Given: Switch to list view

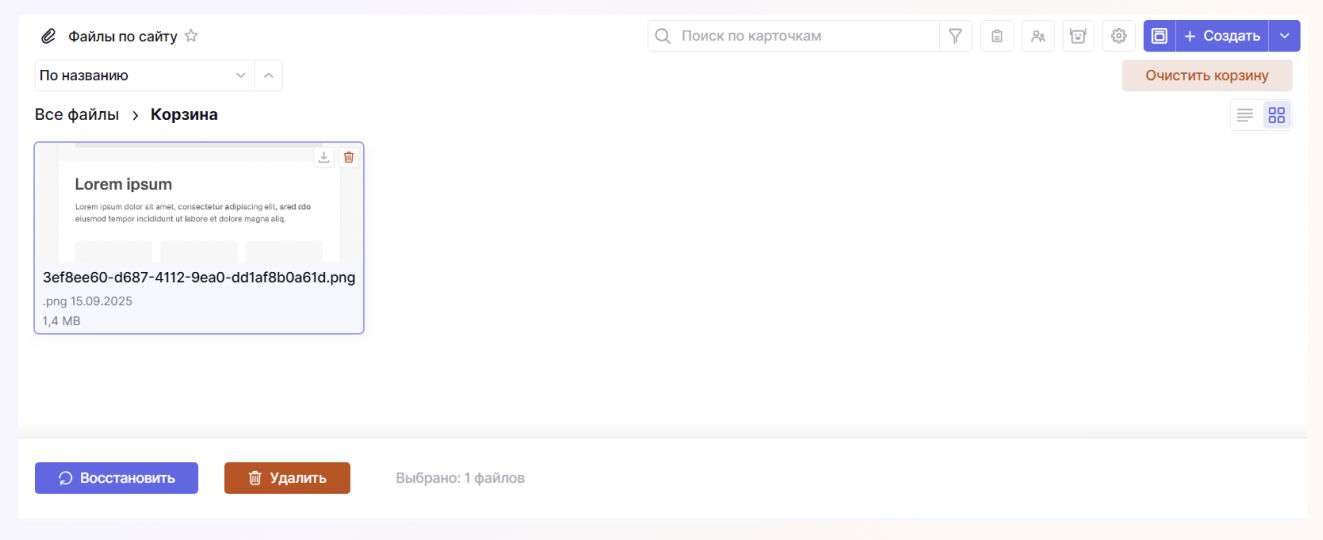Looking at the screenshot, I should pyautogui.click(x=1245, y=115).
